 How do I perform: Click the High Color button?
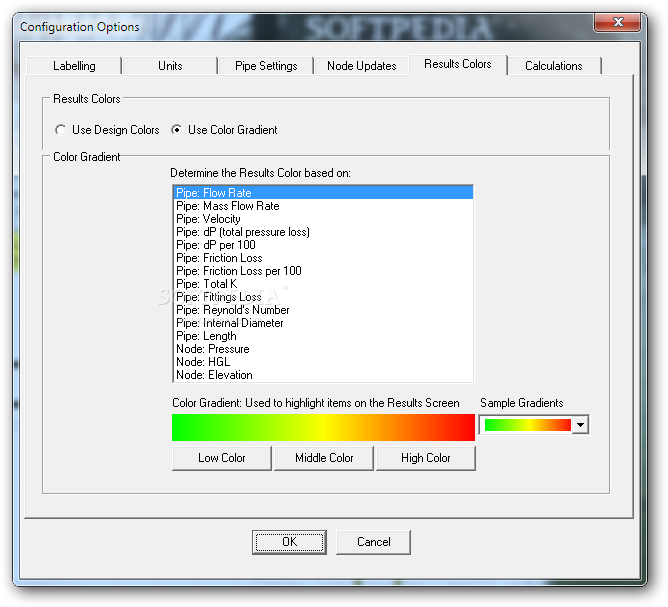(426, 458)
